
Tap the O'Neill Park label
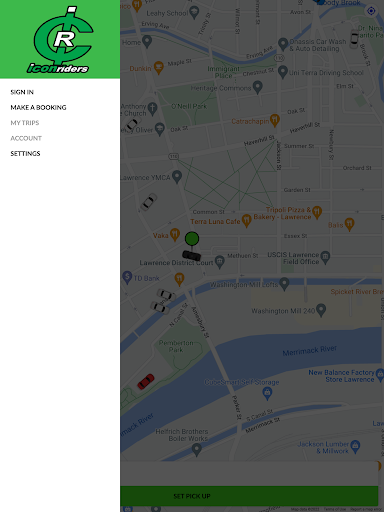click(x=189, y=106)
